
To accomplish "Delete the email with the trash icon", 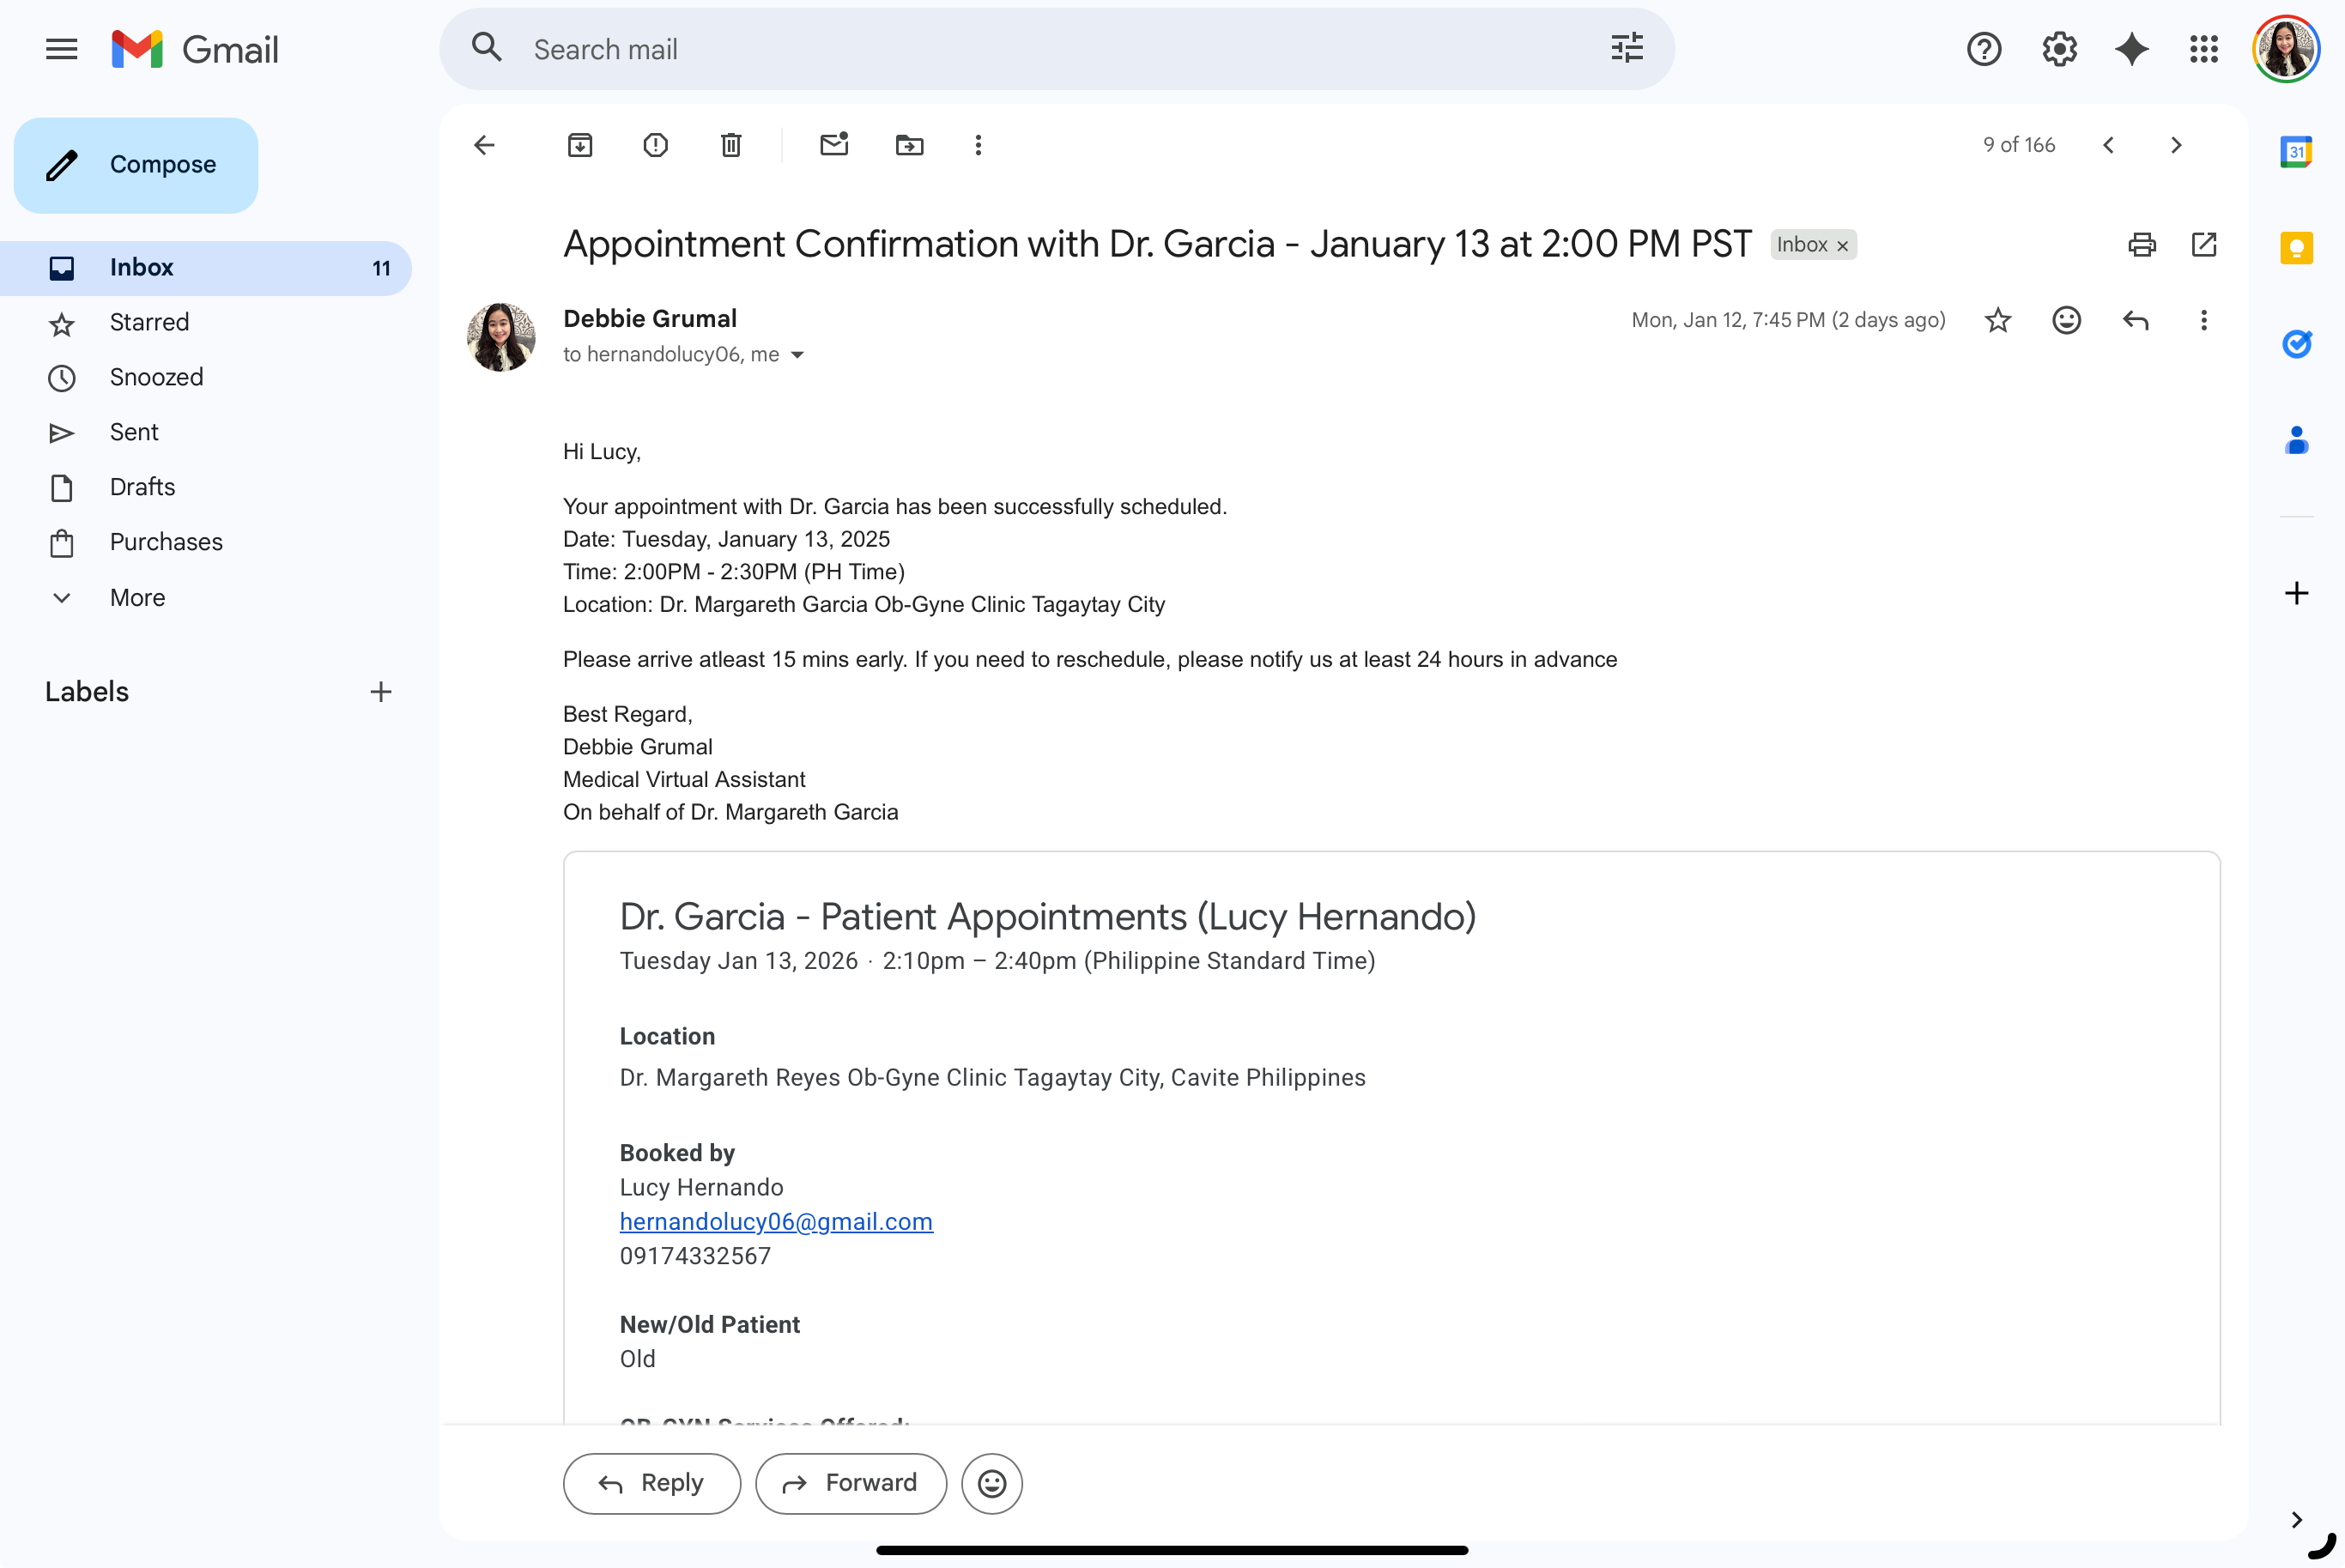I will click(x=731, y=145).
